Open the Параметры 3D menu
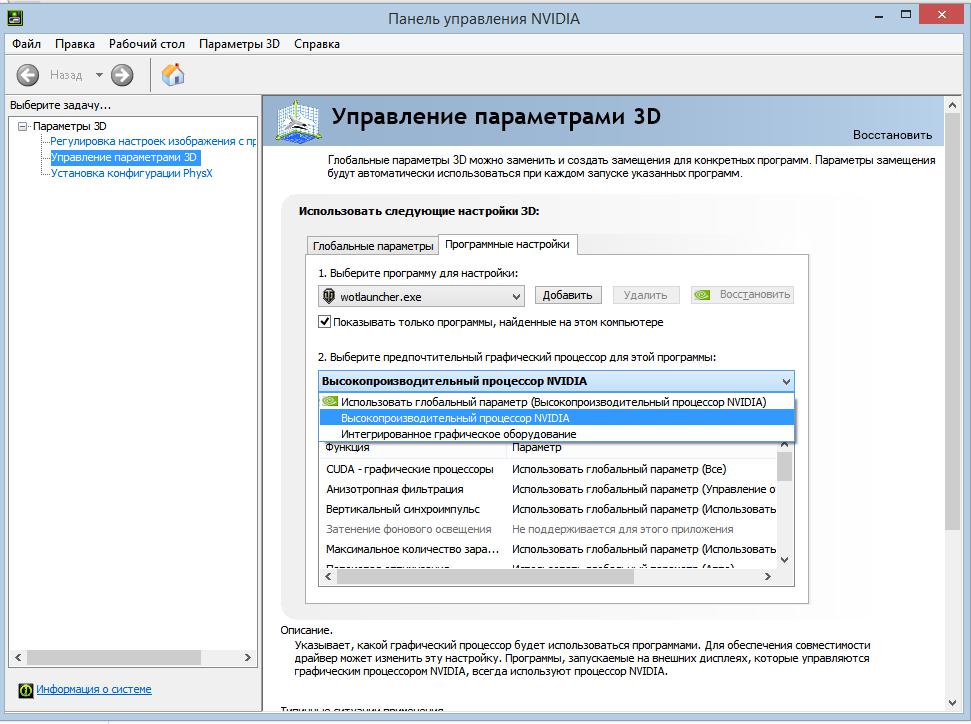The height and width of the screenshot is (724, 971). (239, 44)
